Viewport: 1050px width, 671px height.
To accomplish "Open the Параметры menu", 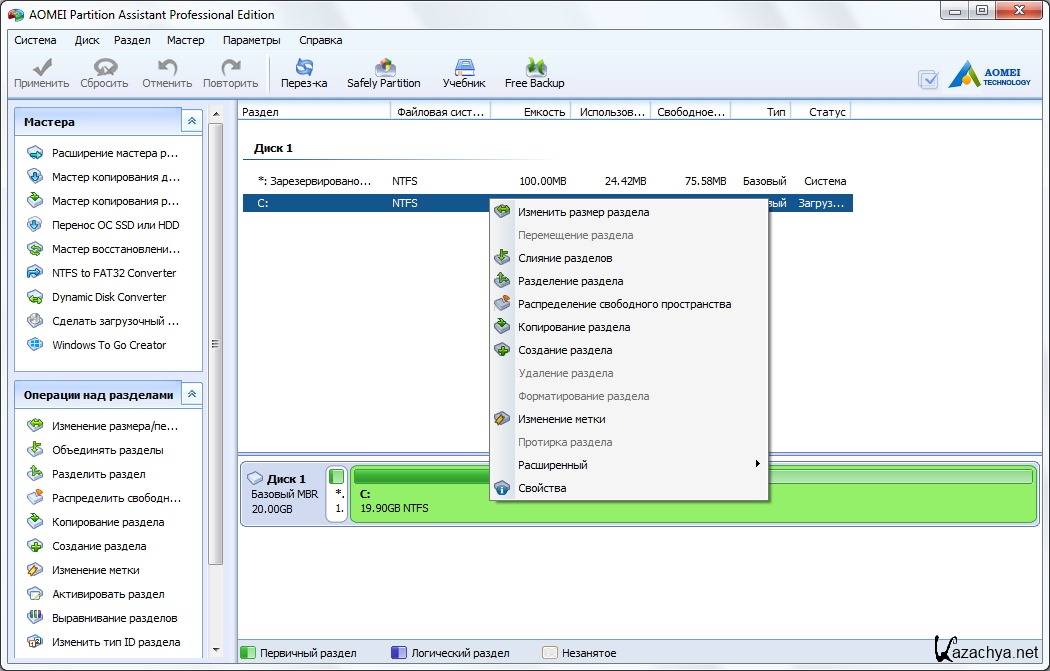I will tap(251, 40).
